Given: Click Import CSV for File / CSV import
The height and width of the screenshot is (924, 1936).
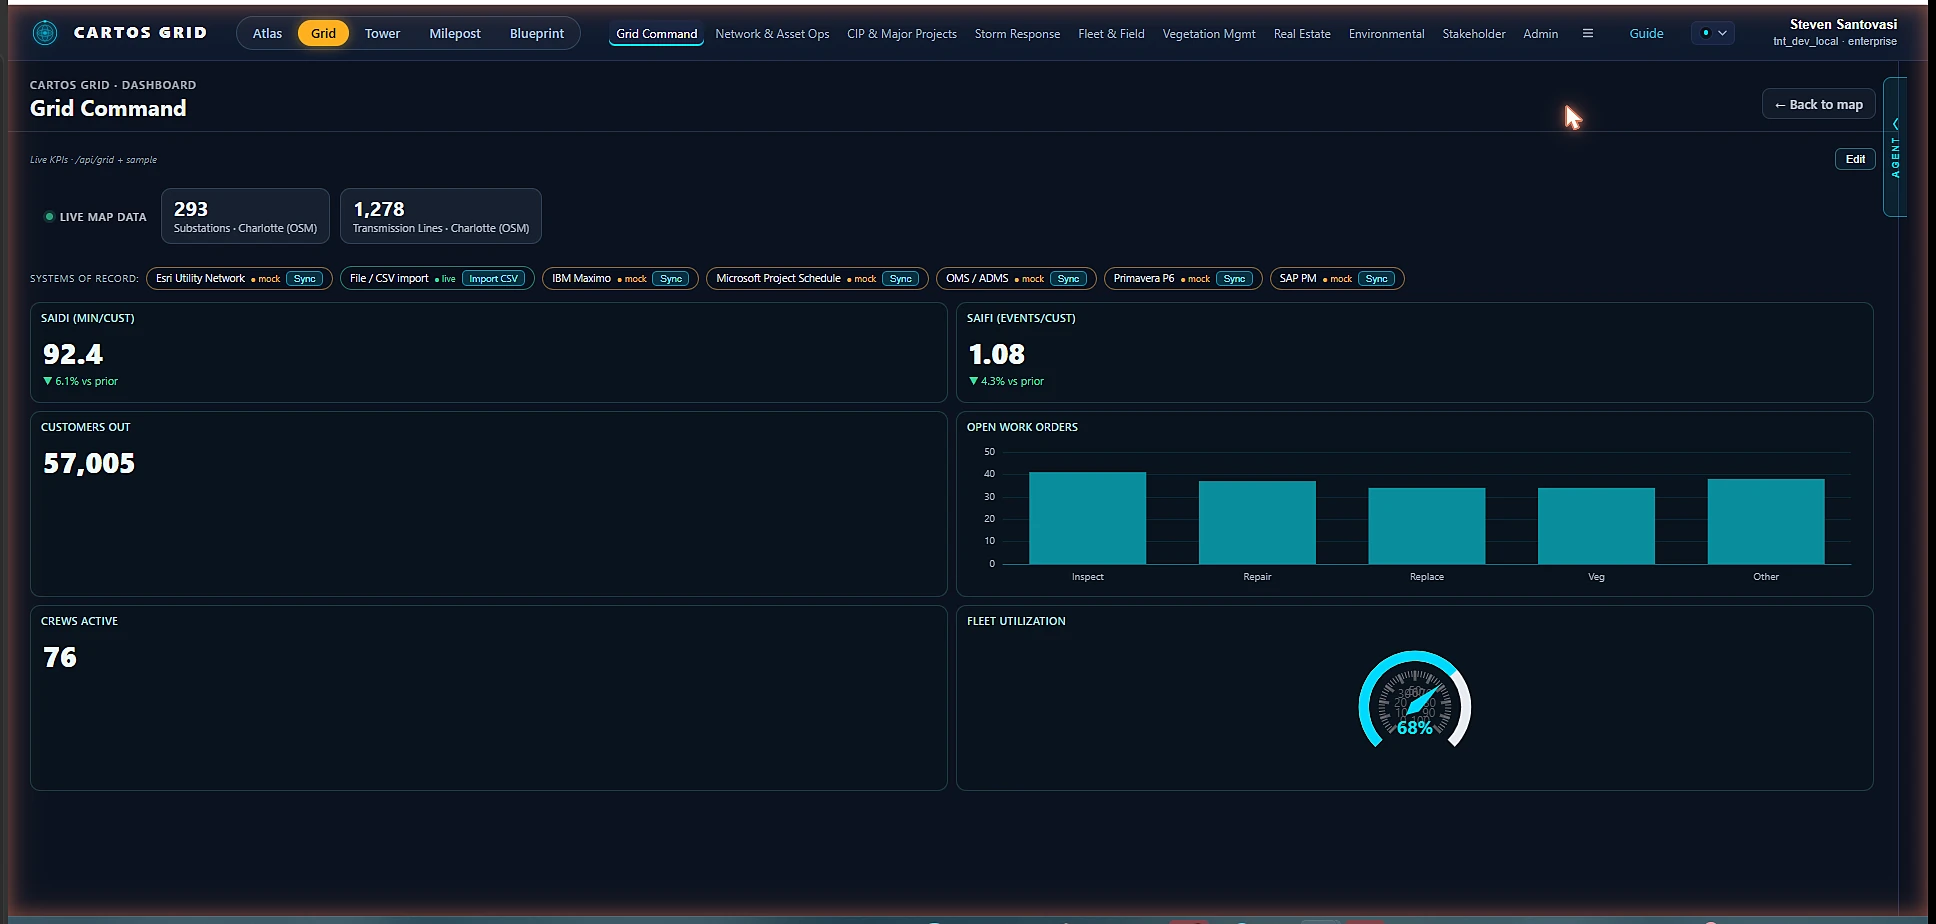Looking at the screenshot, I should point(494,279).
